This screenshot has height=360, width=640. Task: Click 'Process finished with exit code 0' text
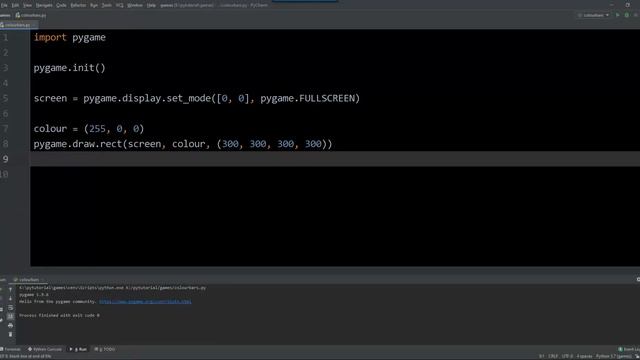tap(59, 316)
